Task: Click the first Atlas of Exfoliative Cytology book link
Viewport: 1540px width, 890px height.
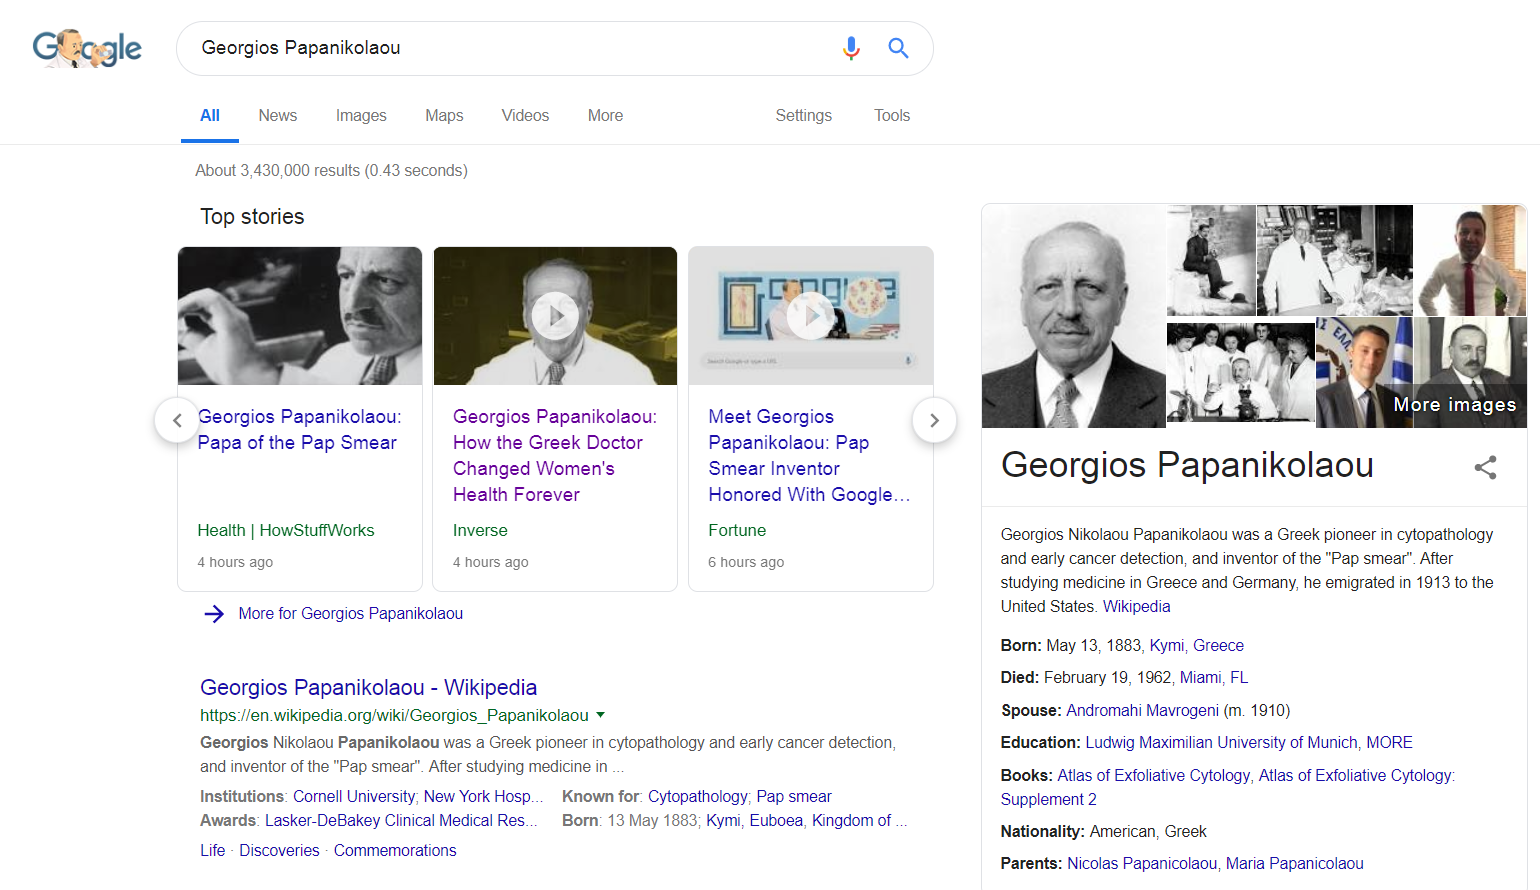Action: point(1153,775)
